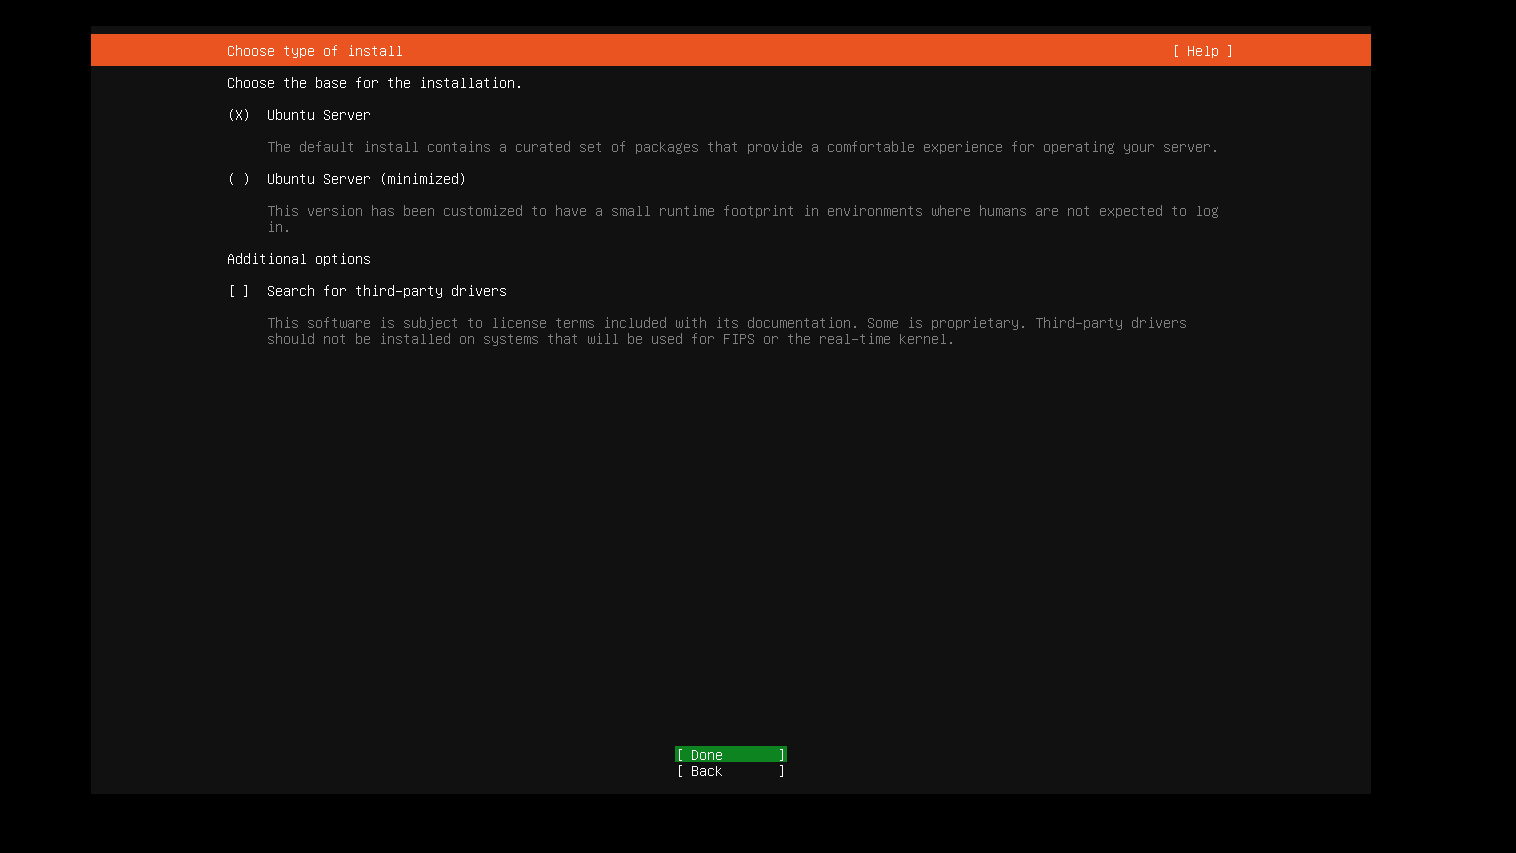Select the Ubuntu Server label text
This screenshot has height=853, width=1516.
tap(317, 115)
